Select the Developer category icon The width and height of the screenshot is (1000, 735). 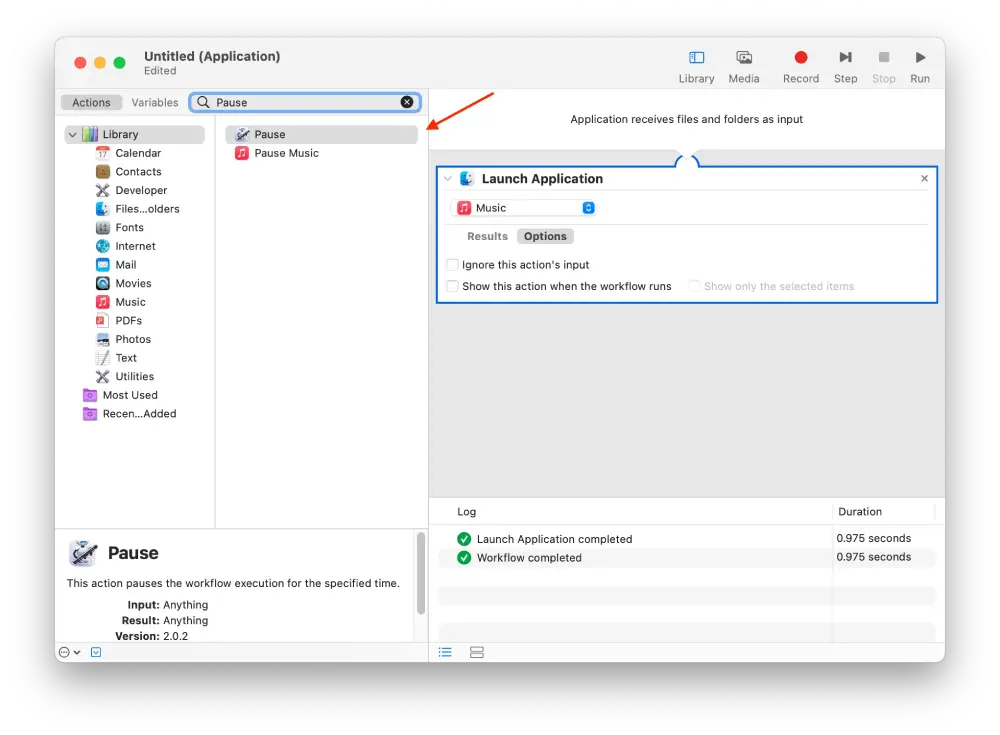(x=103, y=190)
